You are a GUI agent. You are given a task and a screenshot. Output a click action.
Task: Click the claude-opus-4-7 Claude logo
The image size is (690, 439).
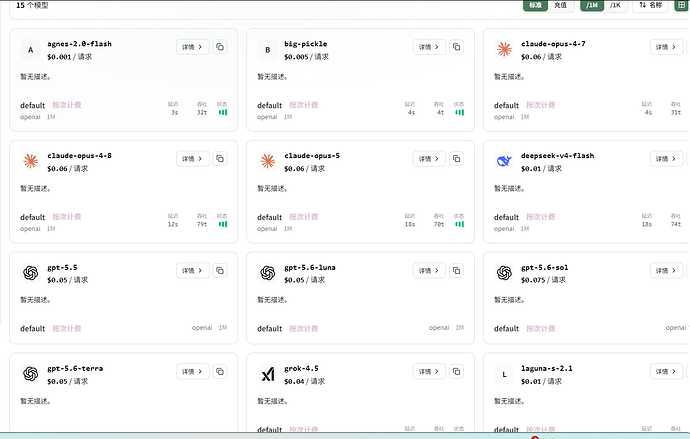tap(504, 49)
